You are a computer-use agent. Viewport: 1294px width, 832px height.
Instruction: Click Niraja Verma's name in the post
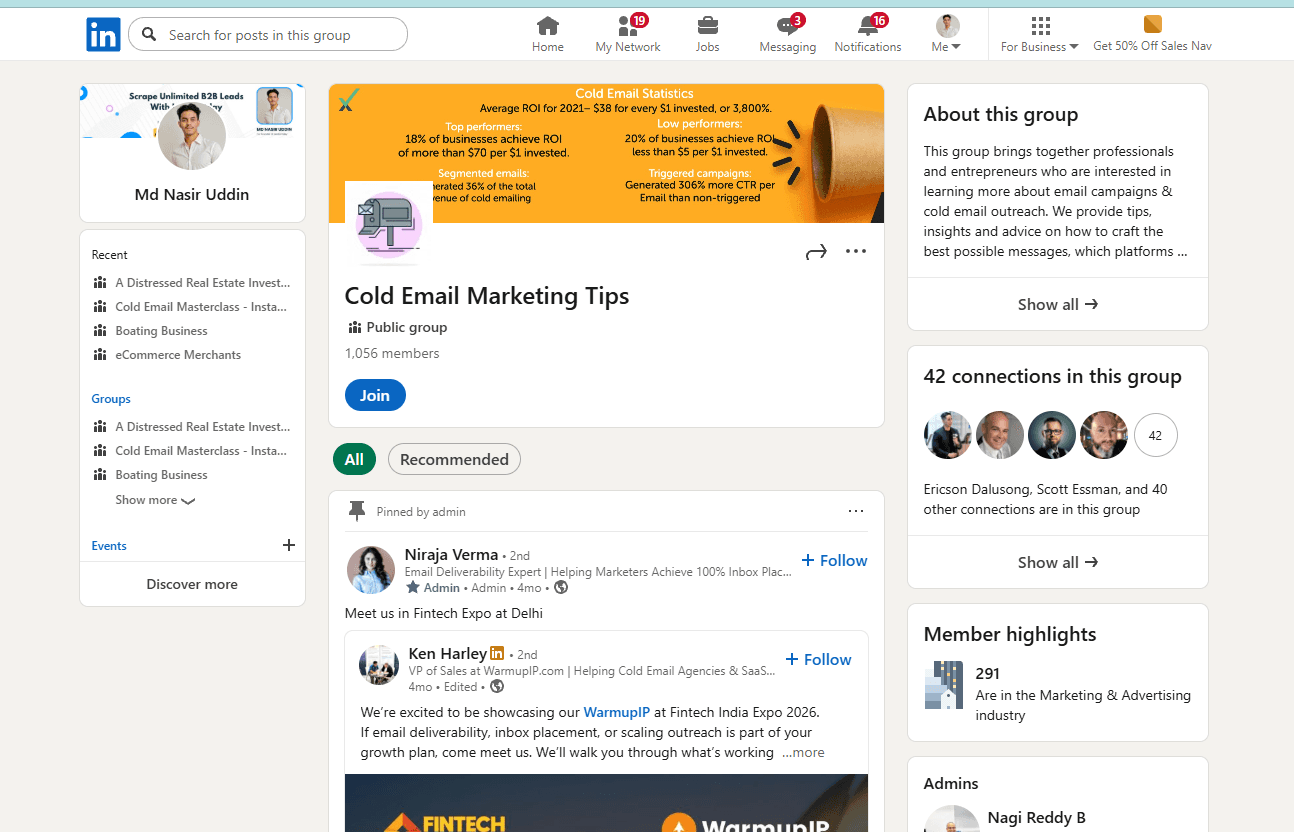coord(451,555)
